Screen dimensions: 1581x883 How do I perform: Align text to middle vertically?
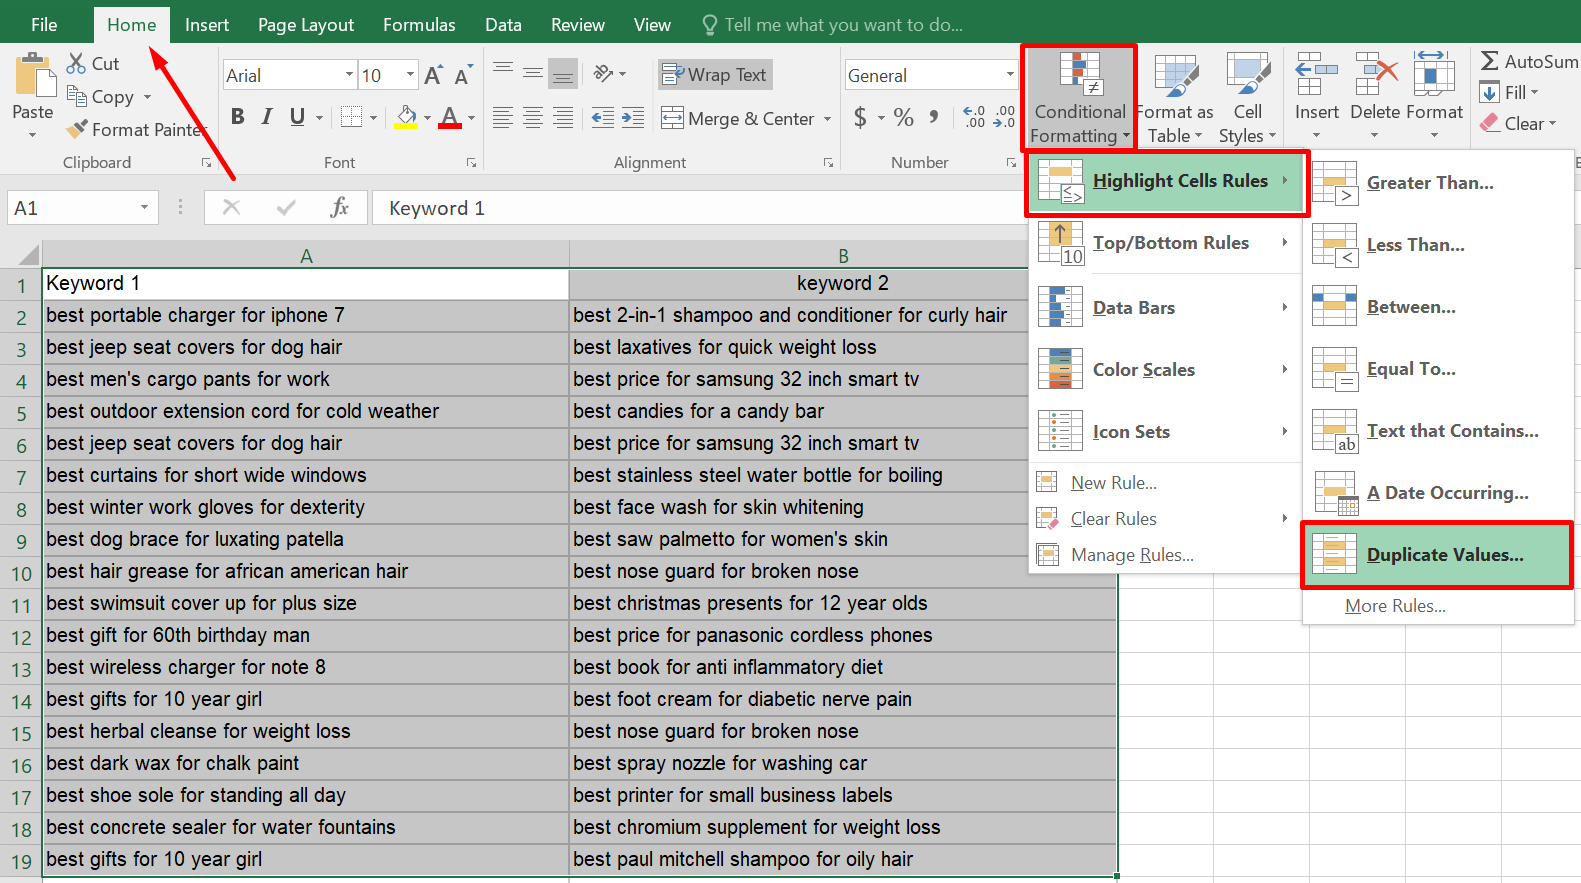[533, 73]
